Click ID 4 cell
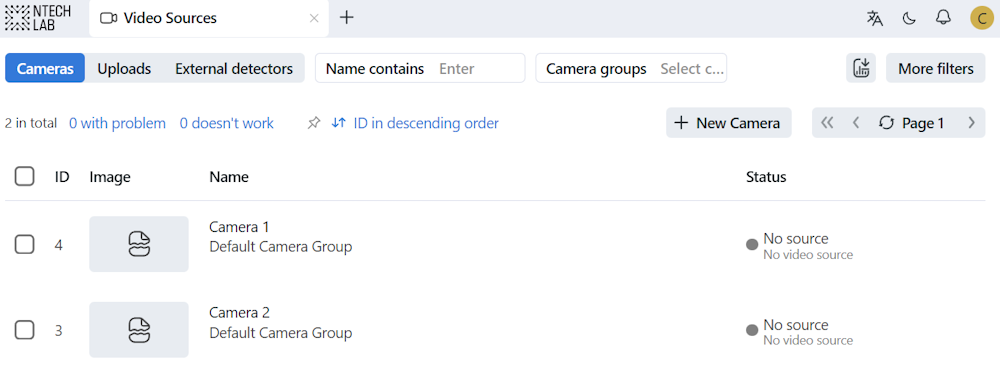1000x370 pixels. pyautogui.click(x=59, y=245)
